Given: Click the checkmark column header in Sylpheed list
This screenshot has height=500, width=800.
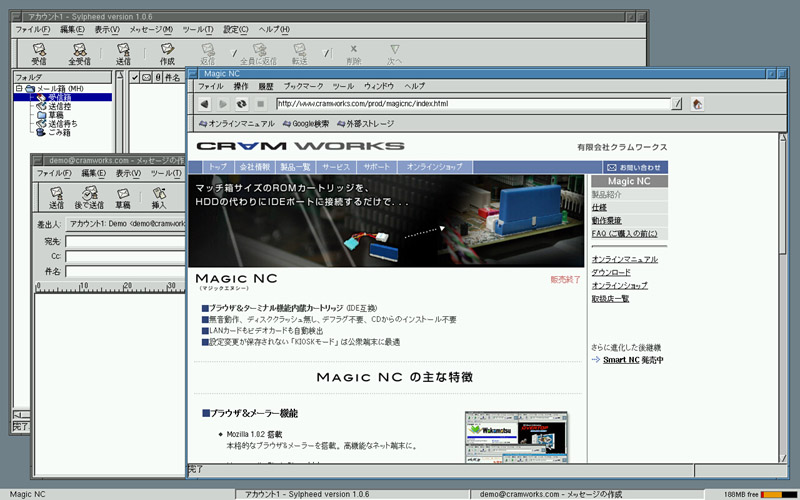Looking at the screenshot, I should click(x=135, y=77).
